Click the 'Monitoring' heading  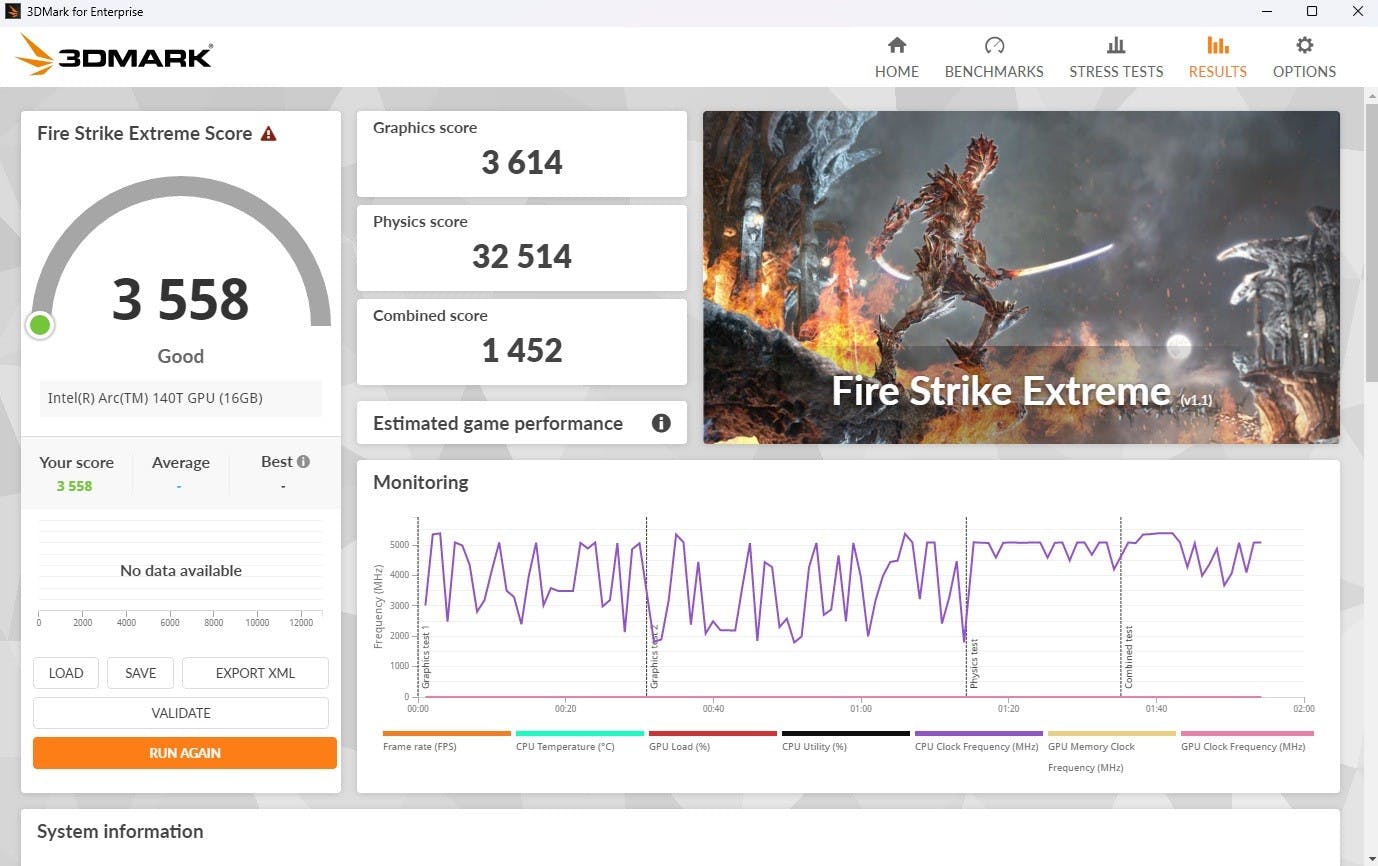point(420,482)
